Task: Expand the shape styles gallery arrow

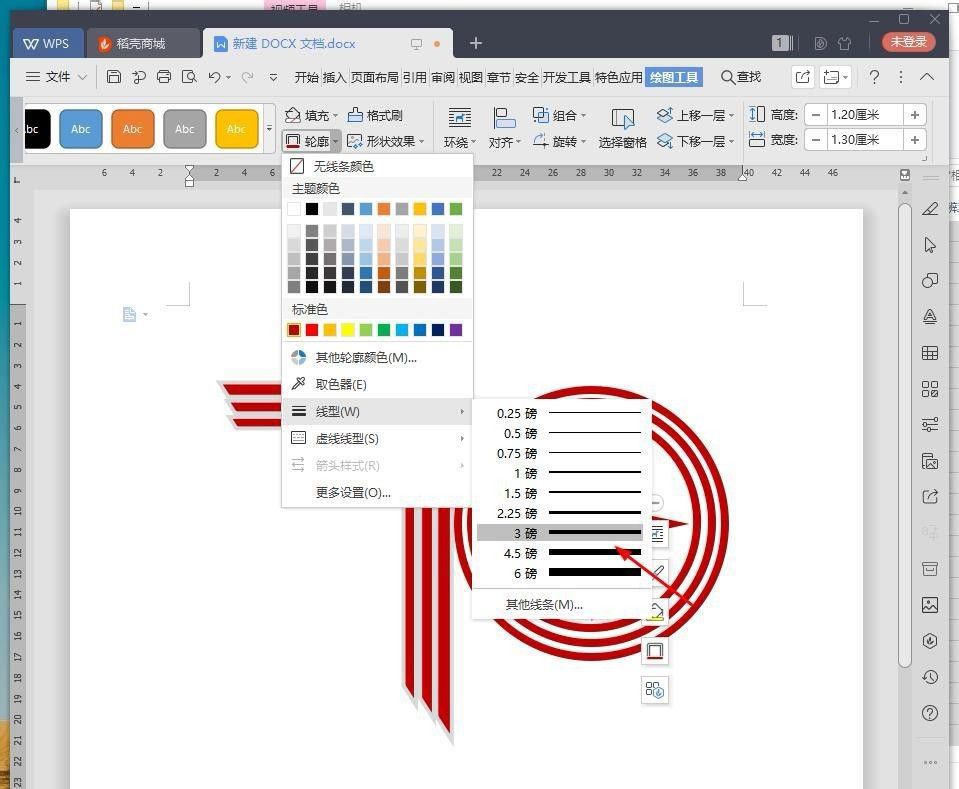Action: click(x=268, y=128)
